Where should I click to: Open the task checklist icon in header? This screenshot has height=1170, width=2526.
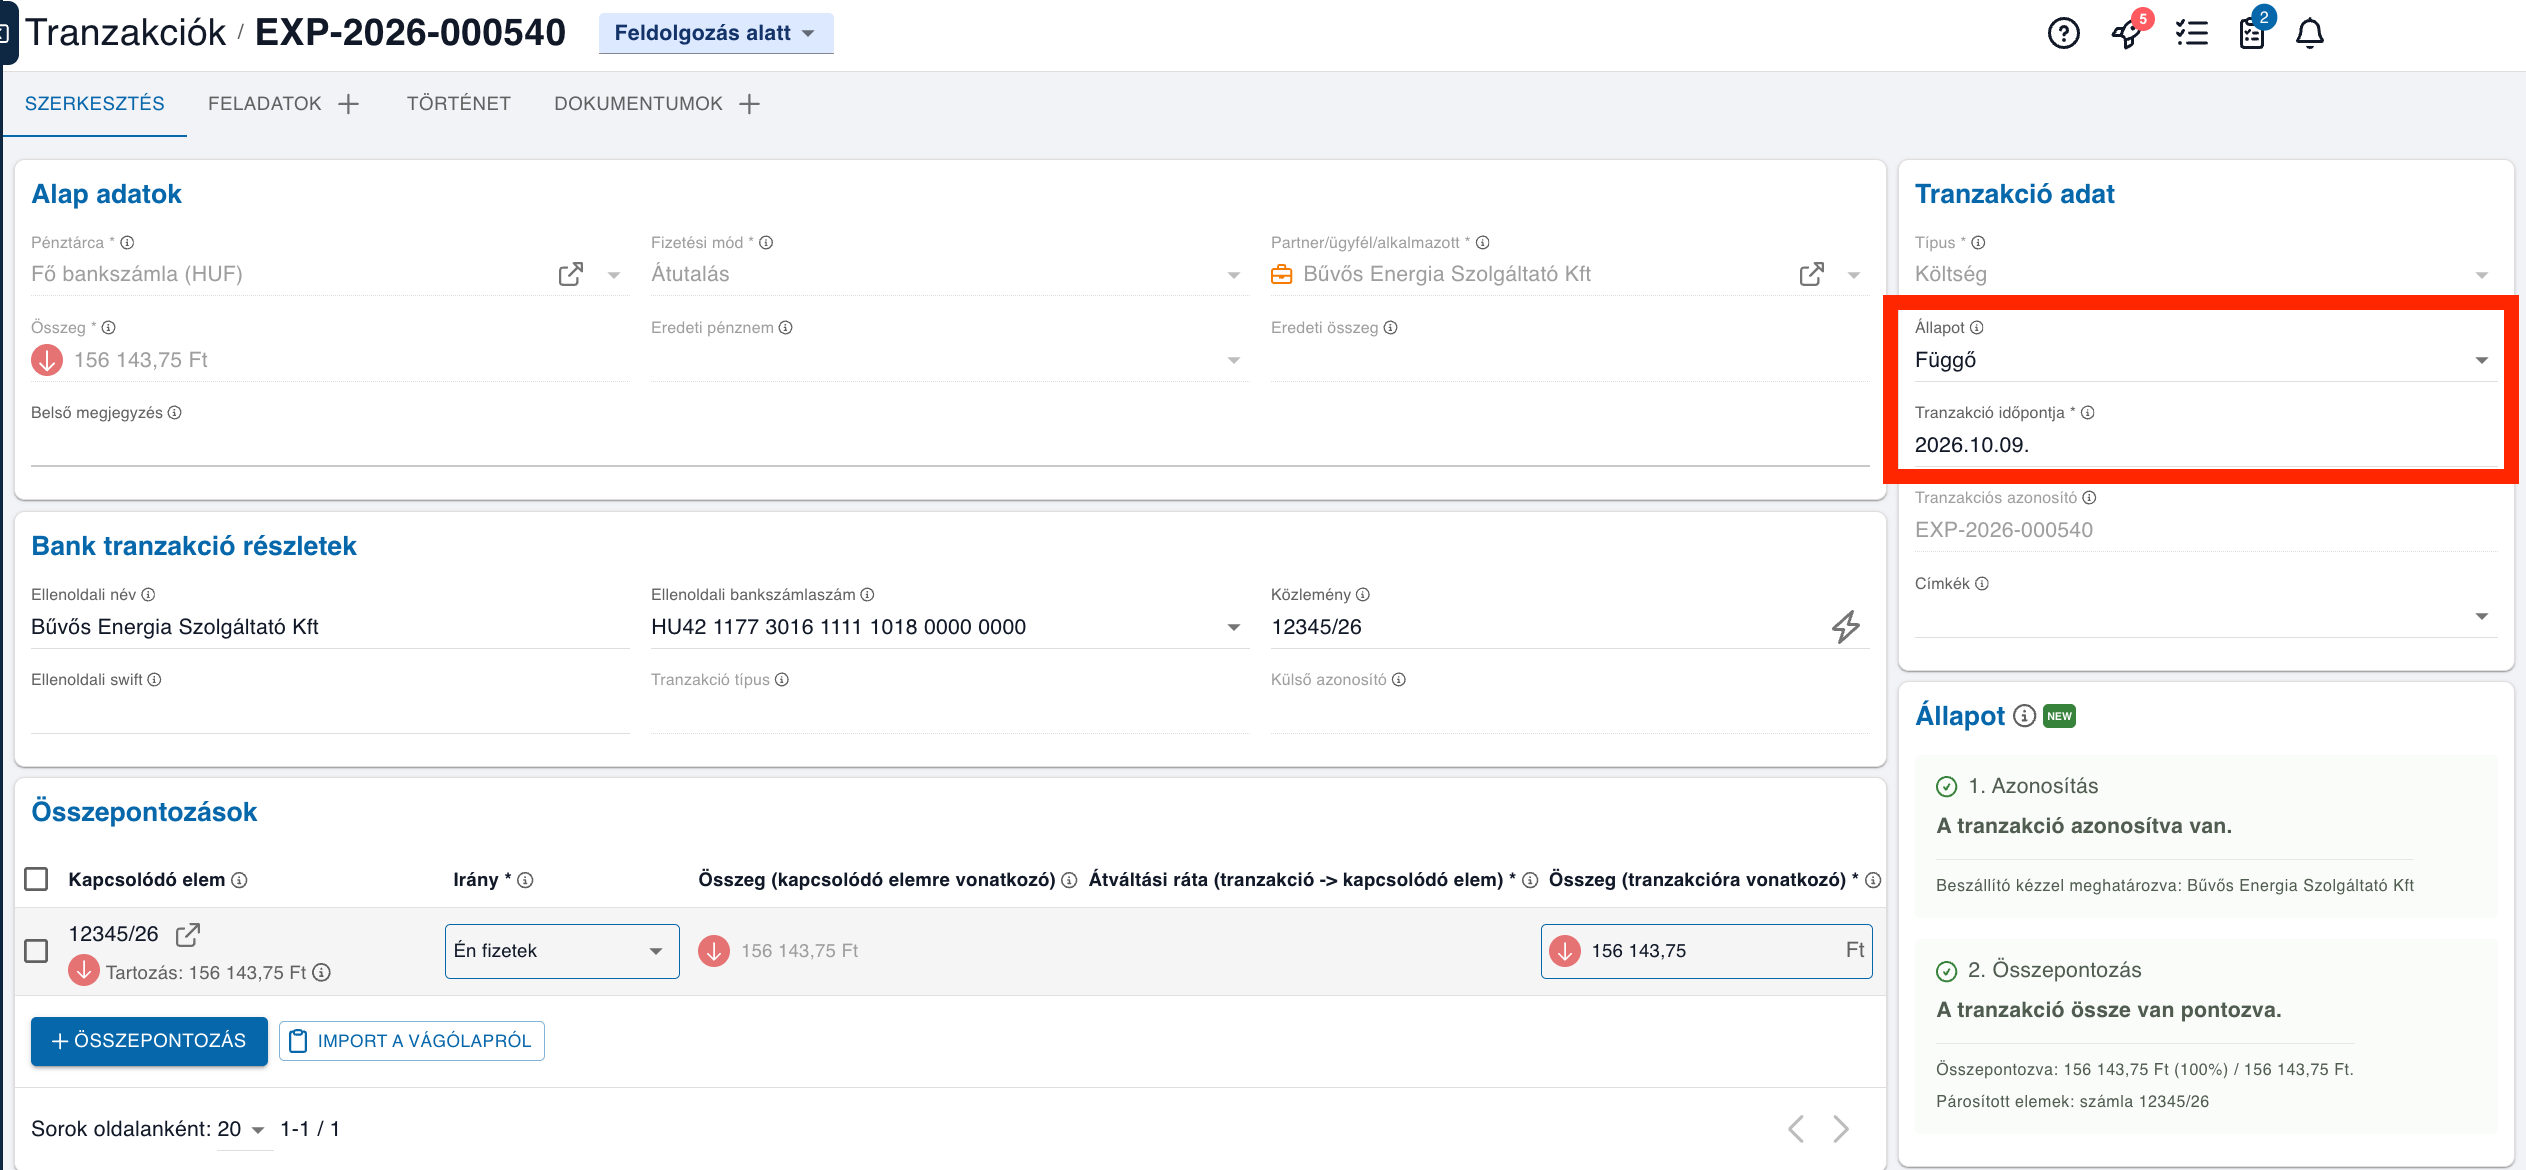(x=2191, y=34)
